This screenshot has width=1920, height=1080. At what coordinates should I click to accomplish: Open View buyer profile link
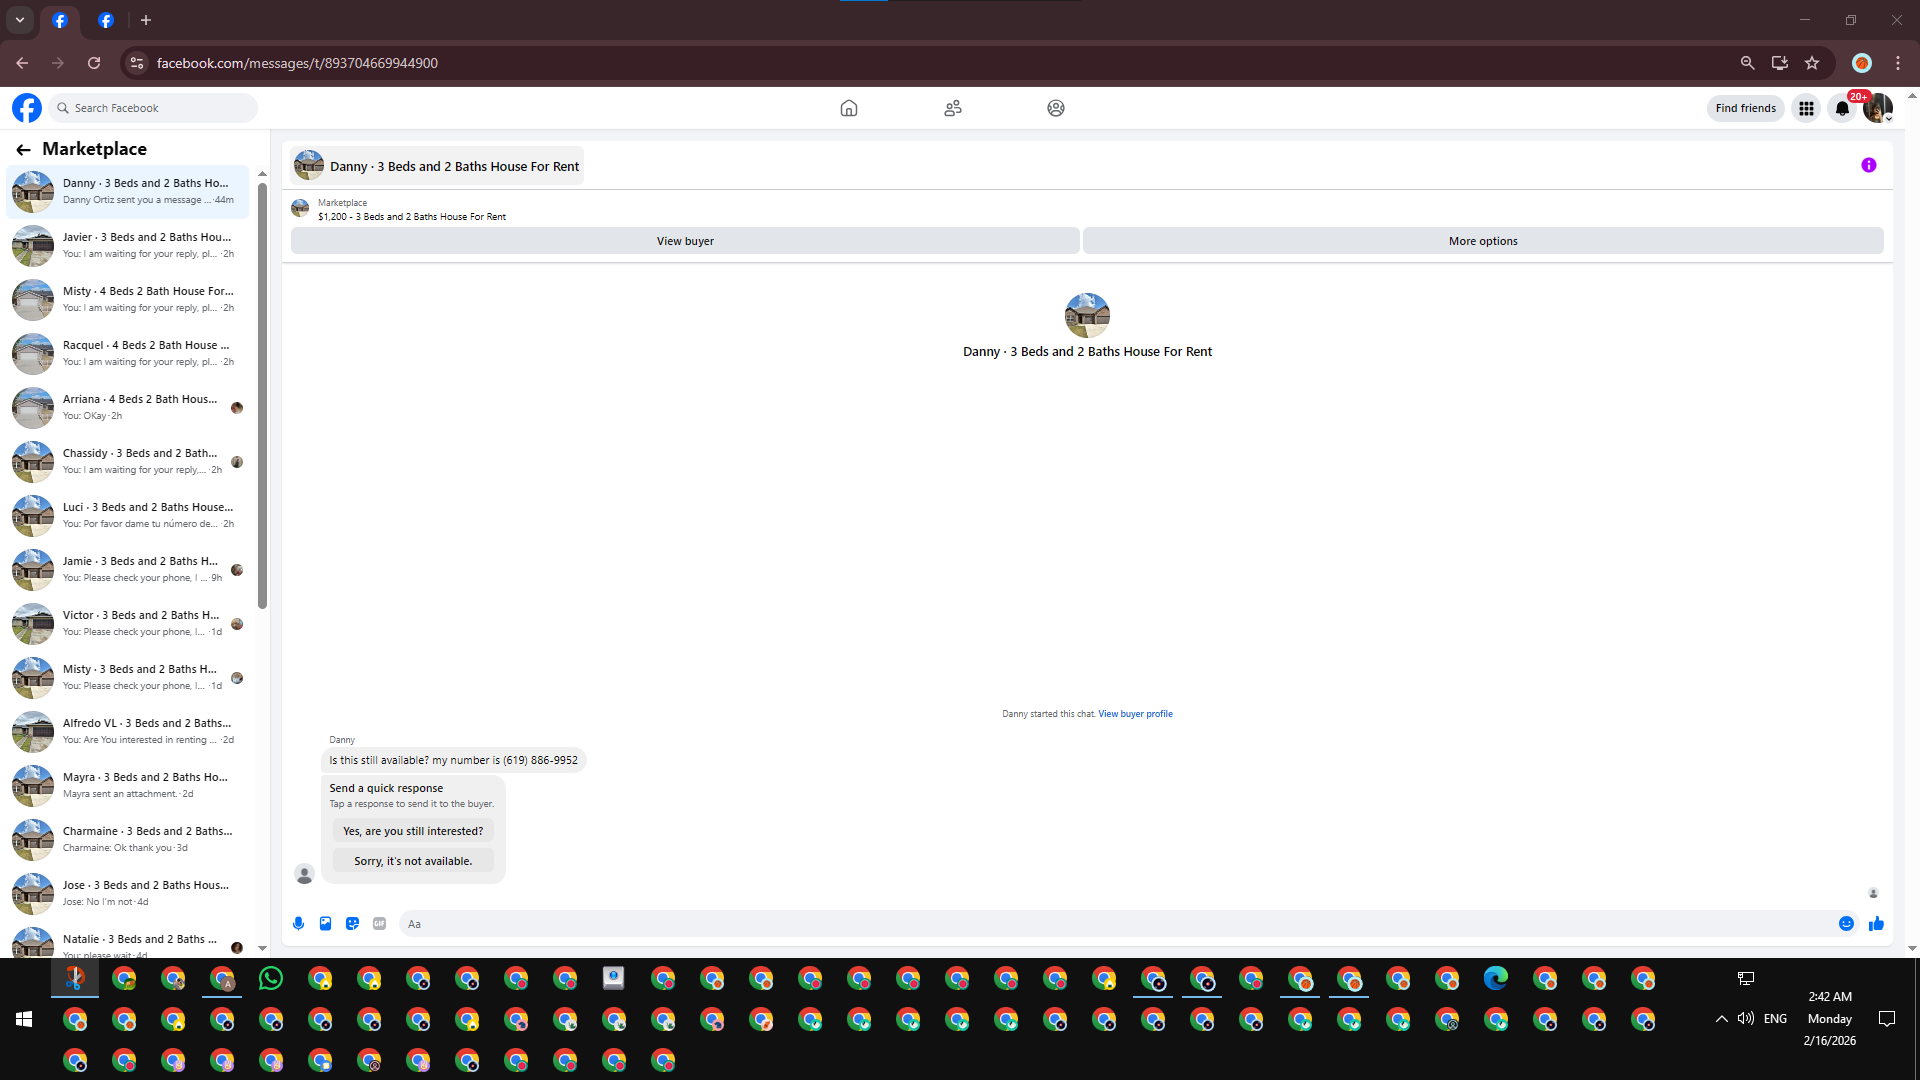coord(1135,714)
